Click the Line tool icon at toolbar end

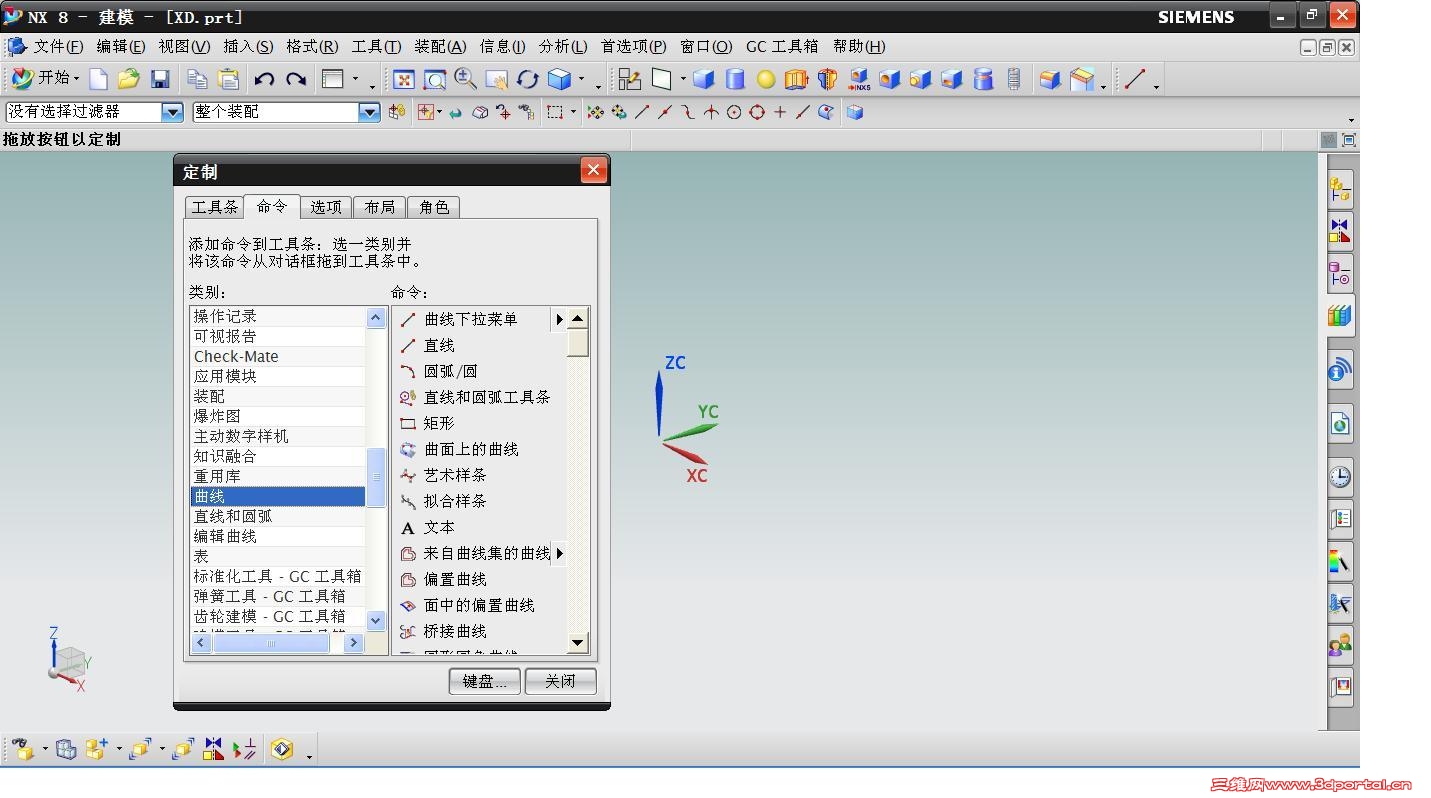(x=1134, y=79)
